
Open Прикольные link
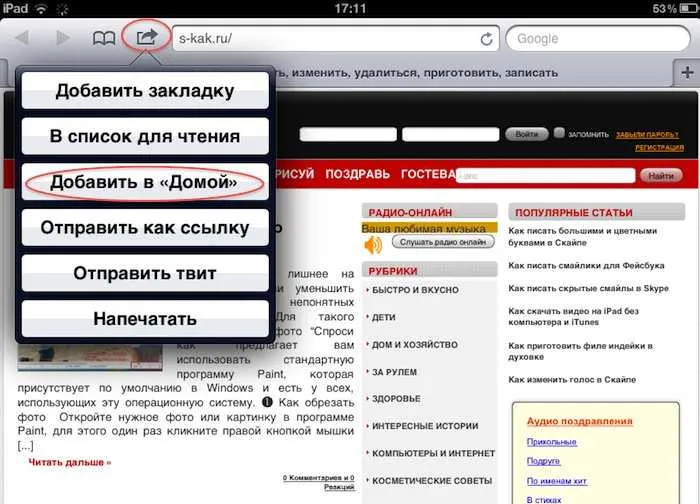point(552,442)
